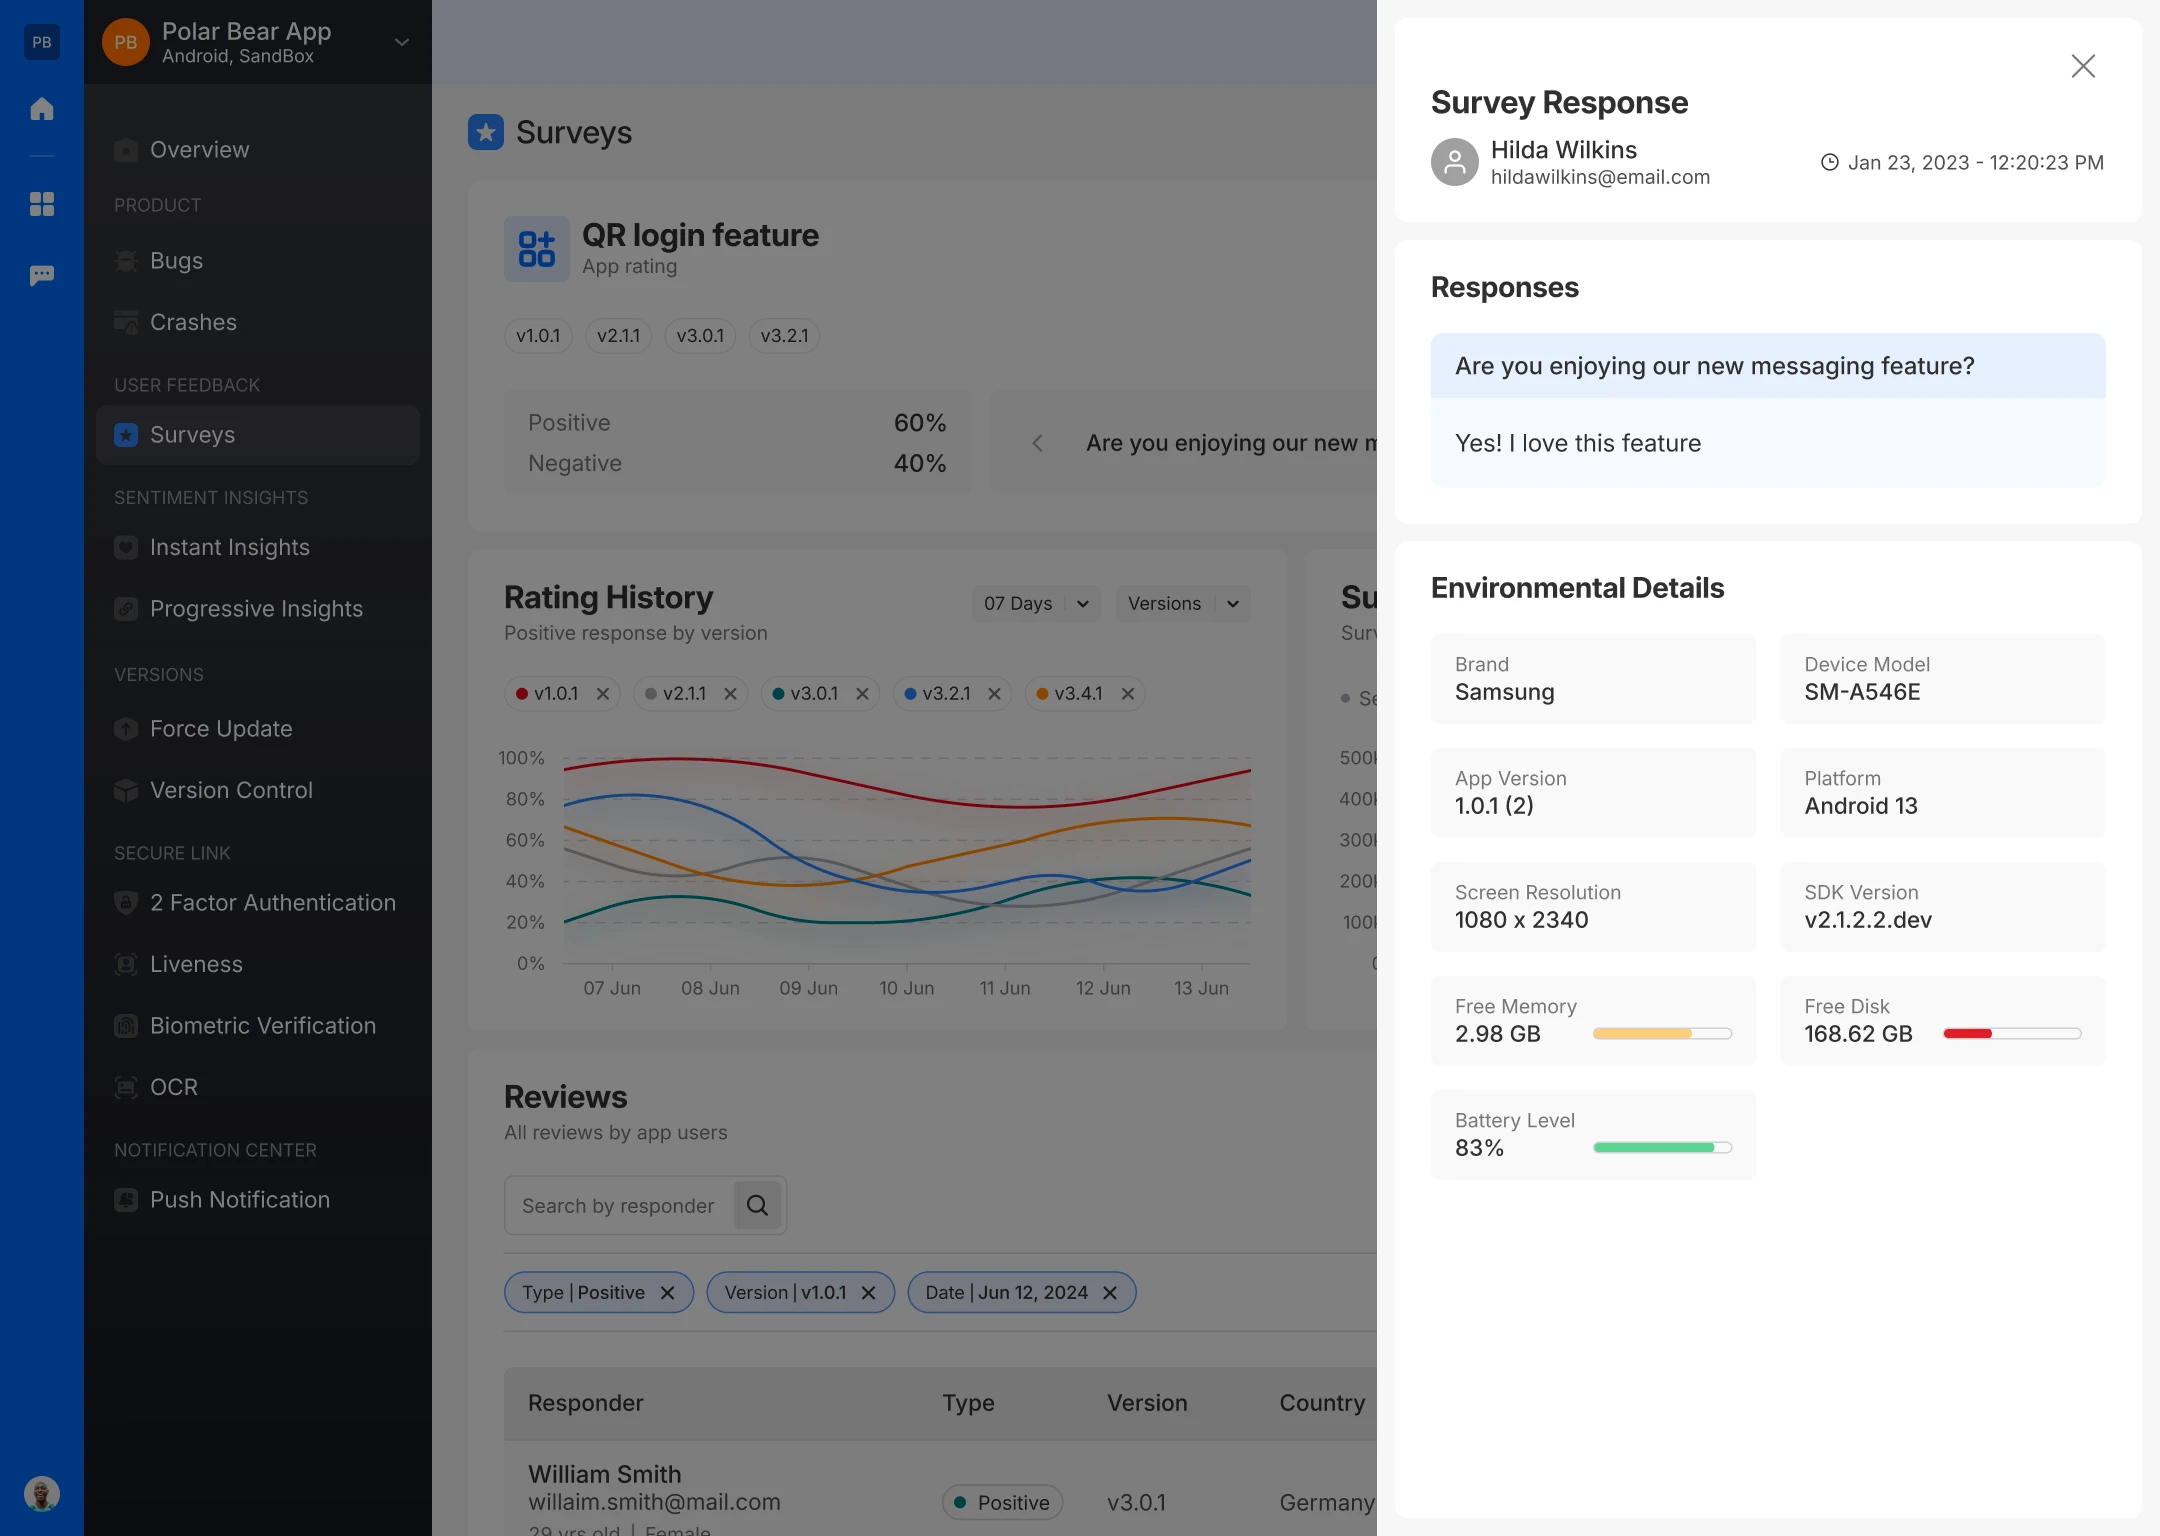Open Crashes in the sidebar menu
This screenshot has width=2160, height=1536.
(193, 322)
